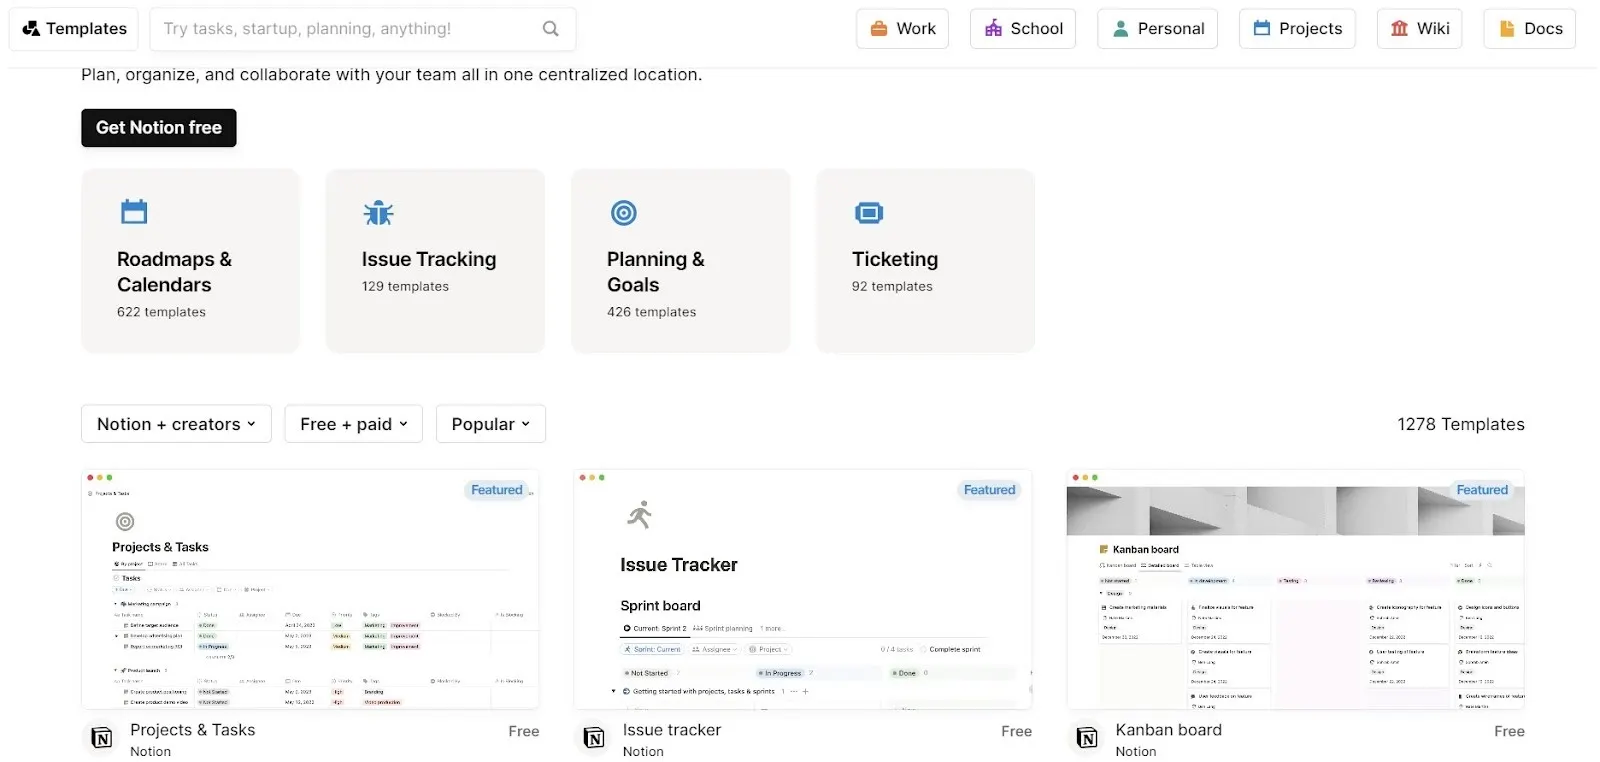Click the School building icon
The height and width of the screenshot is (762, 1600).
tap(993, 29)
